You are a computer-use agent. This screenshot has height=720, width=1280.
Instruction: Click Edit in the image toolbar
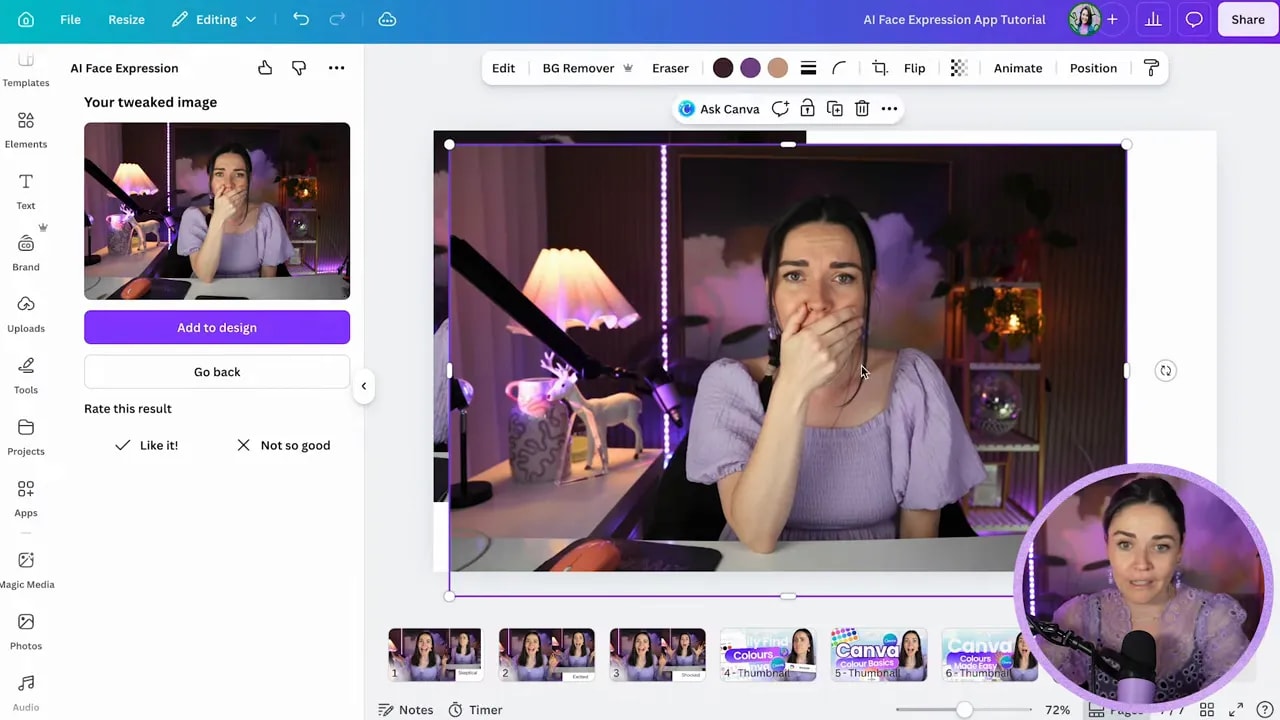[503, 68]
